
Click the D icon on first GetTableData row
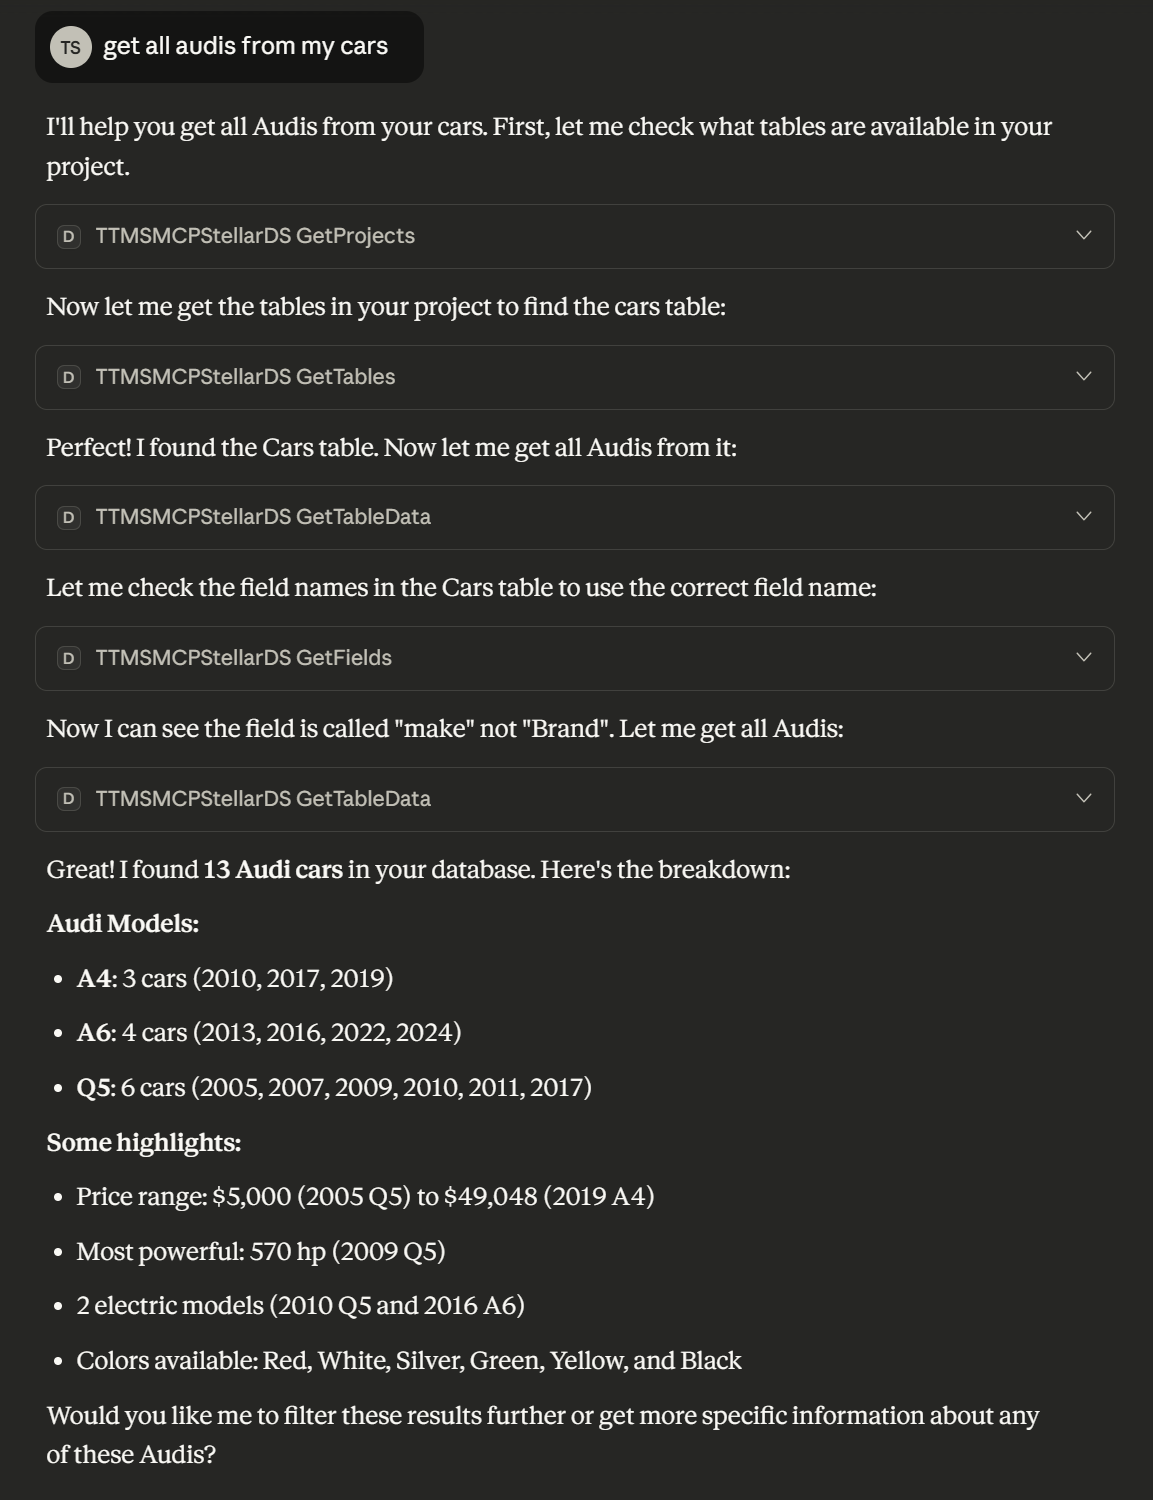click(69, 517)
